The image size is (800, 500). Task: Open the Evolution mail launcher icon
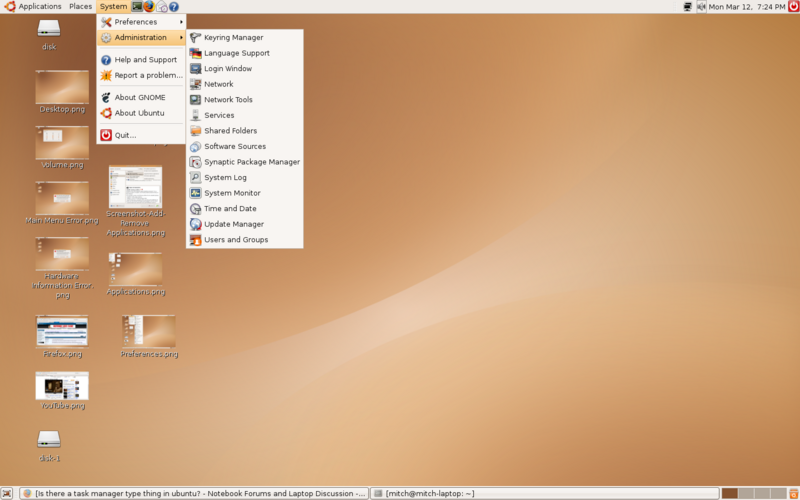coord(161,7)
